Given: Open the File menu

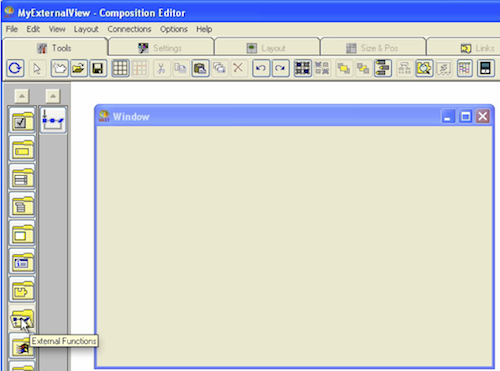Looking at the screenshot, I should 12,29.
